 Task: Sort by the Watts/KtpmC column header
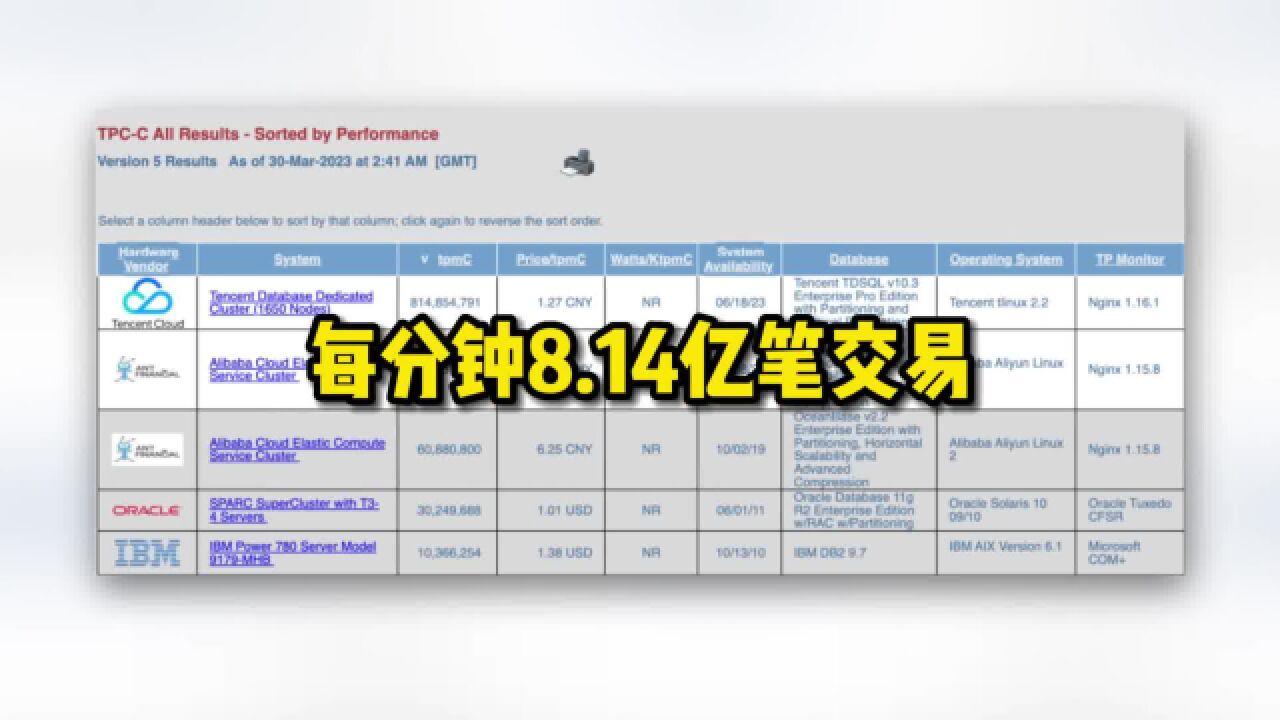click(651, 259)
